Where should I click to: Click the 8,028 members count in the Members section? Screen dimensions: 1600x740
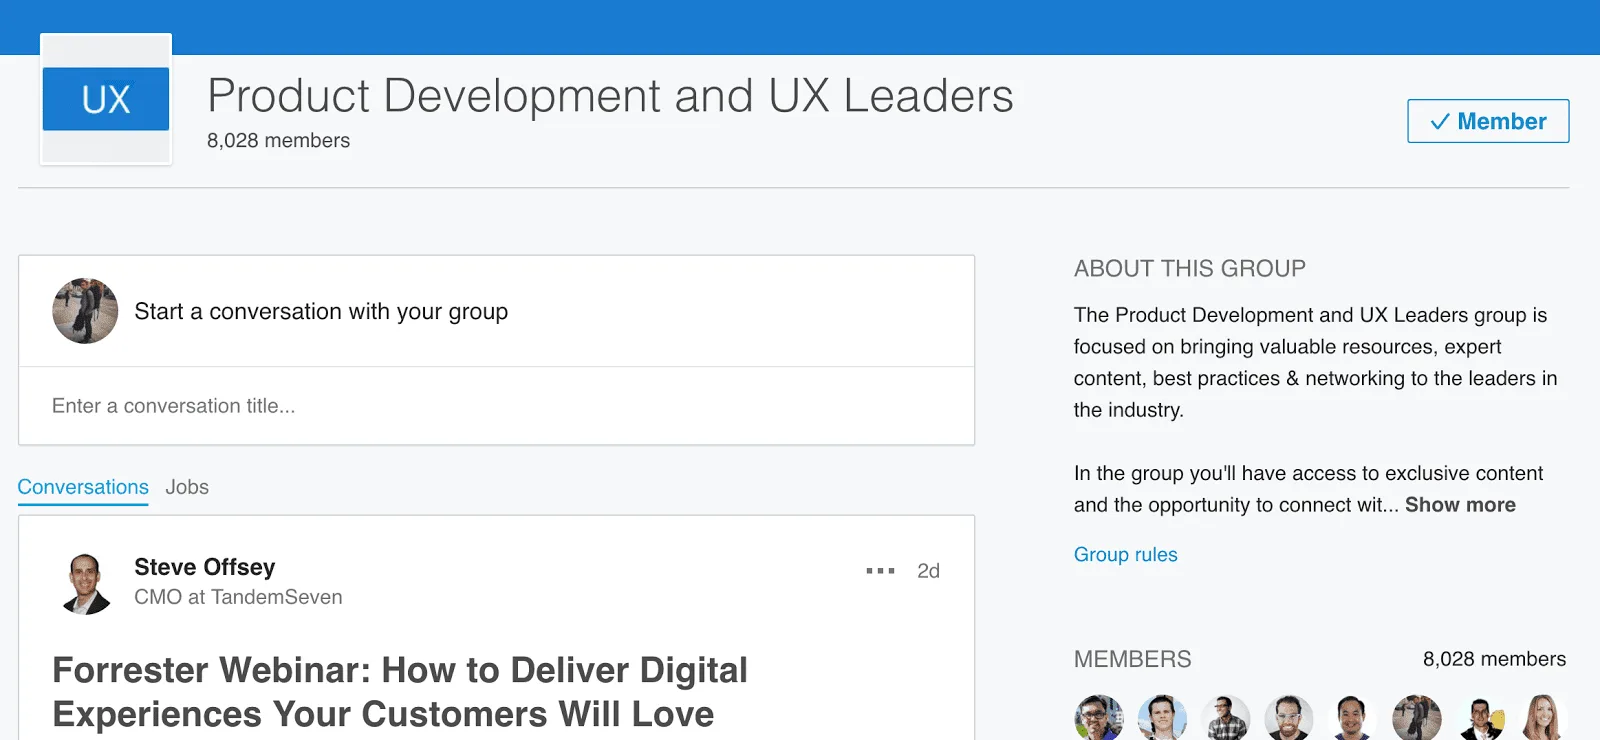point(1494,659)
